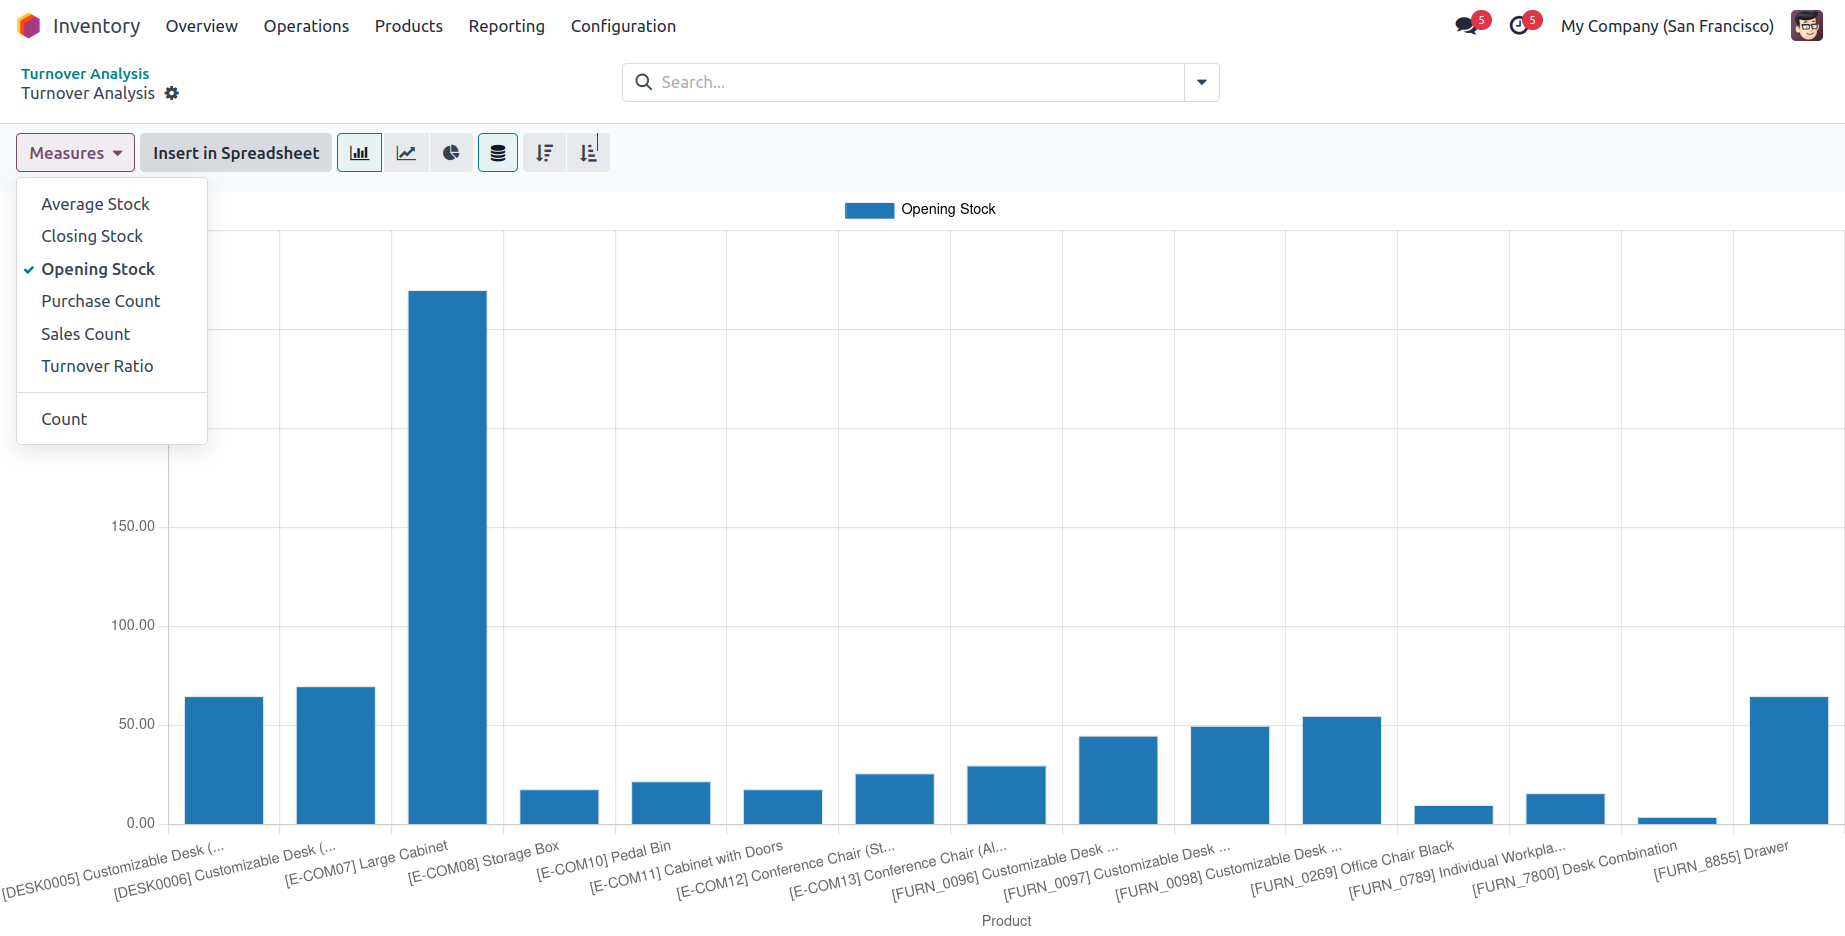Sort chart in ascending order

click(588, 153)
